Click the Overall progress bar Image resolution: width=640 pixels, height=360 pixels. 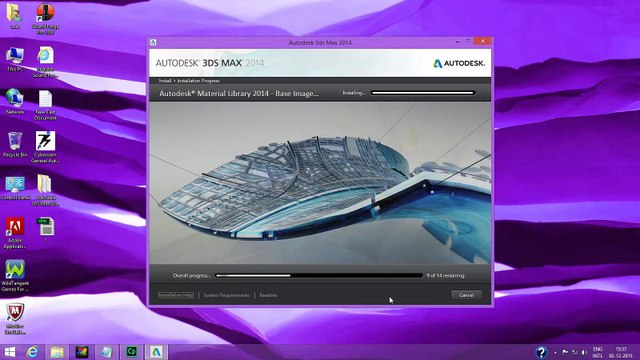pyautogui.click(x=319, y=276)
